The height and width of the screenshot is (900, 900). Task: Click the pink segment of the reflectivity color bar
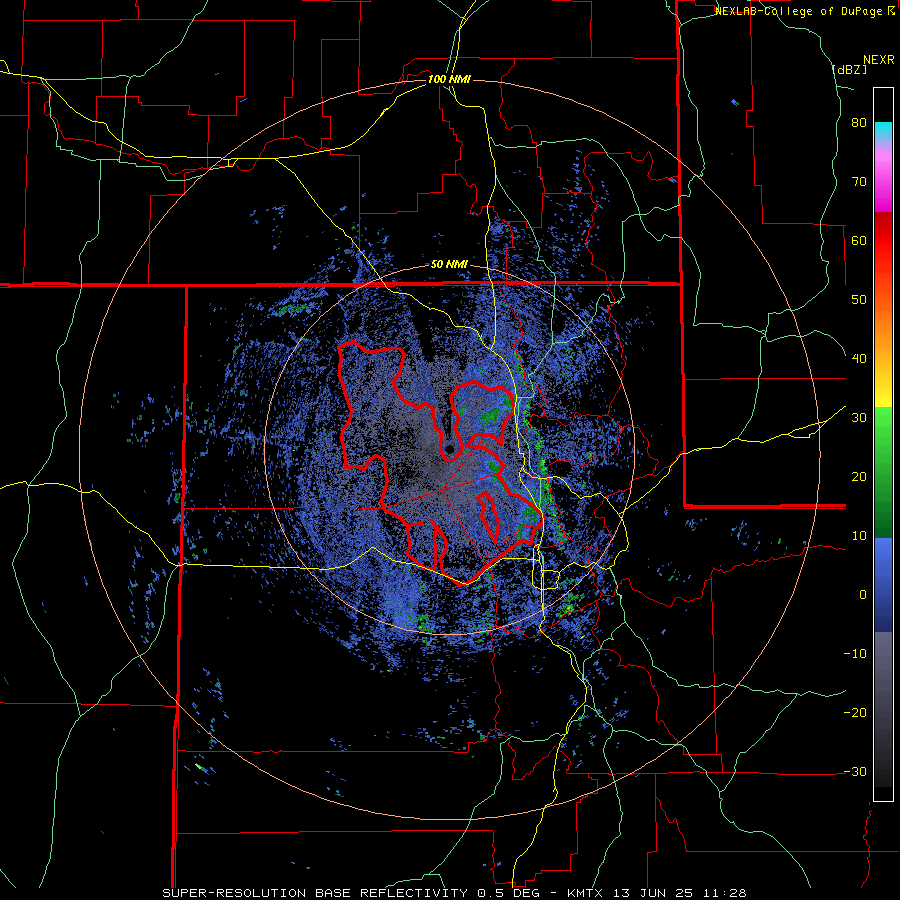883,178
